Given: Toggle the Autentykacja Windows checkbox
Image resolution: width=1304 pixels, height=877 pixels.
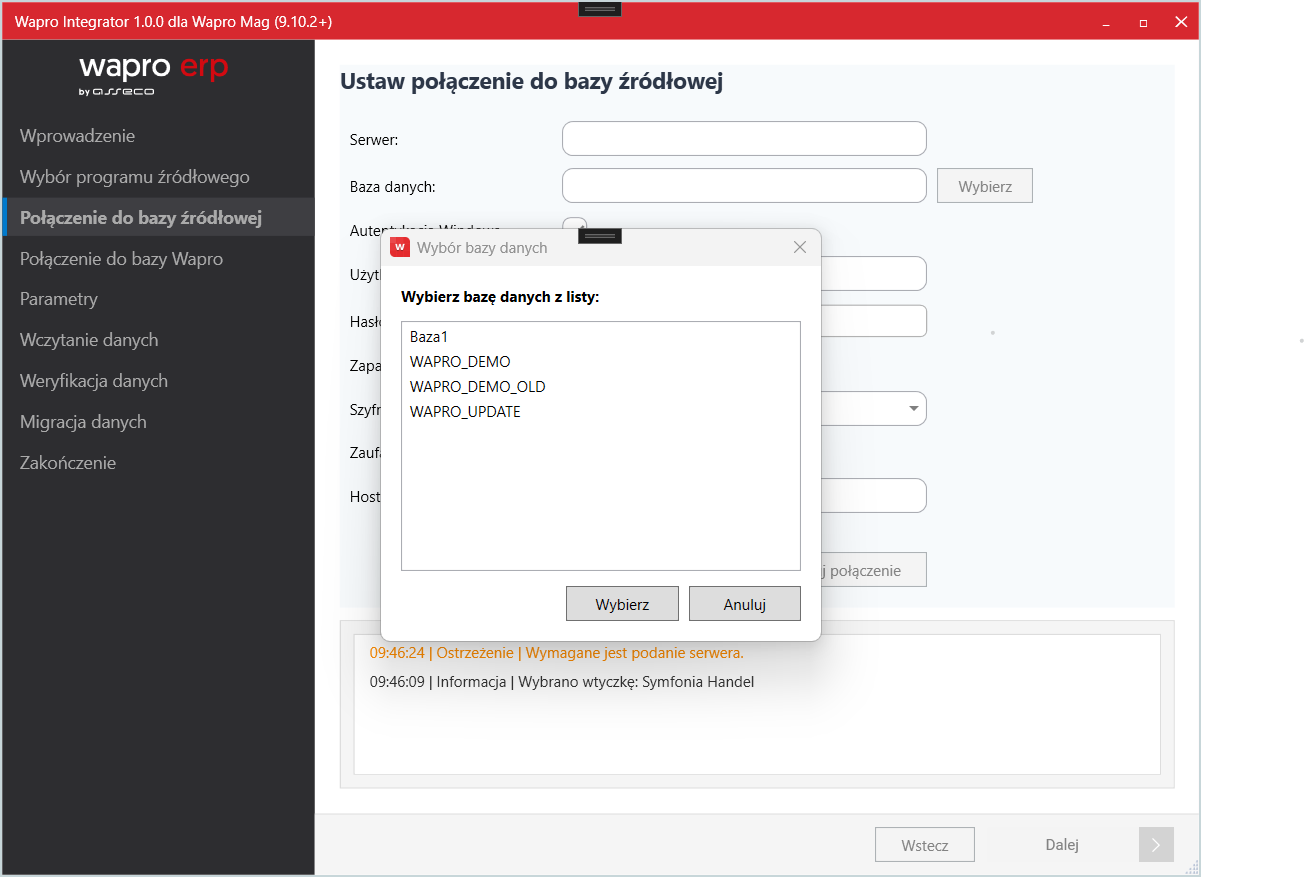Looking at the screenshot, I should (574, 224).
